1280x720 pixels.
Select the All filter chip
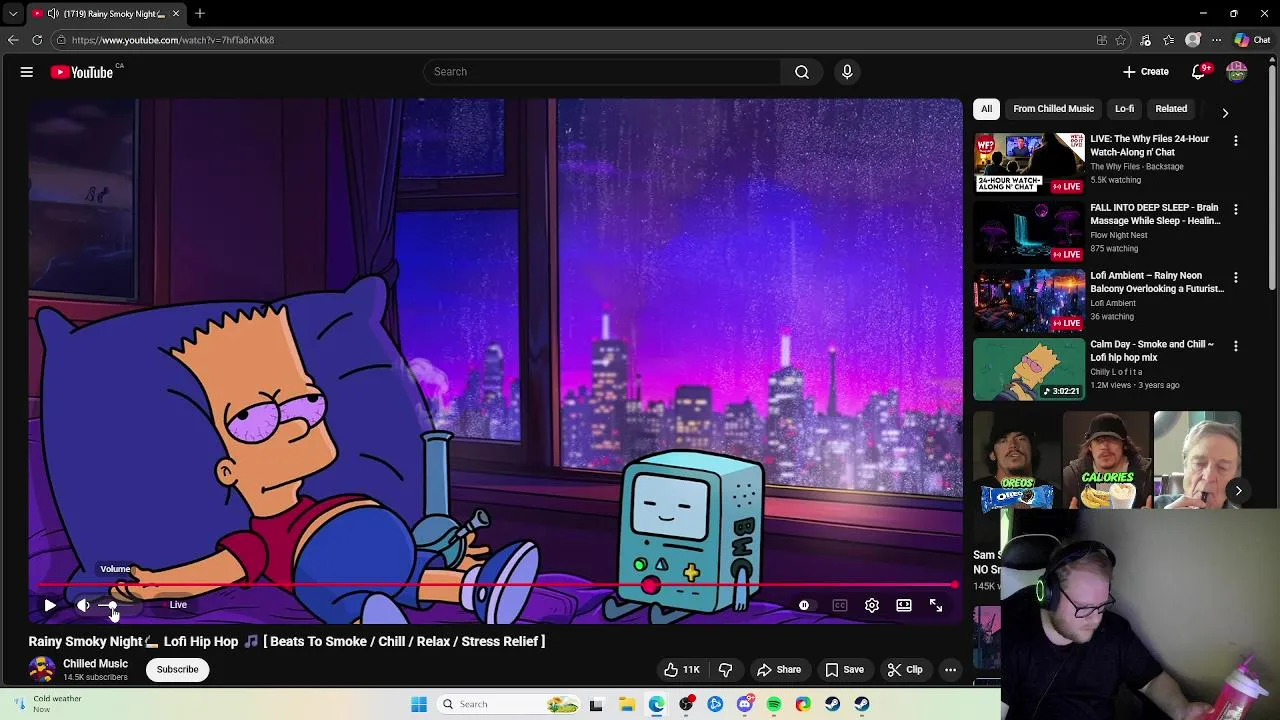click(x=986, y=109)
